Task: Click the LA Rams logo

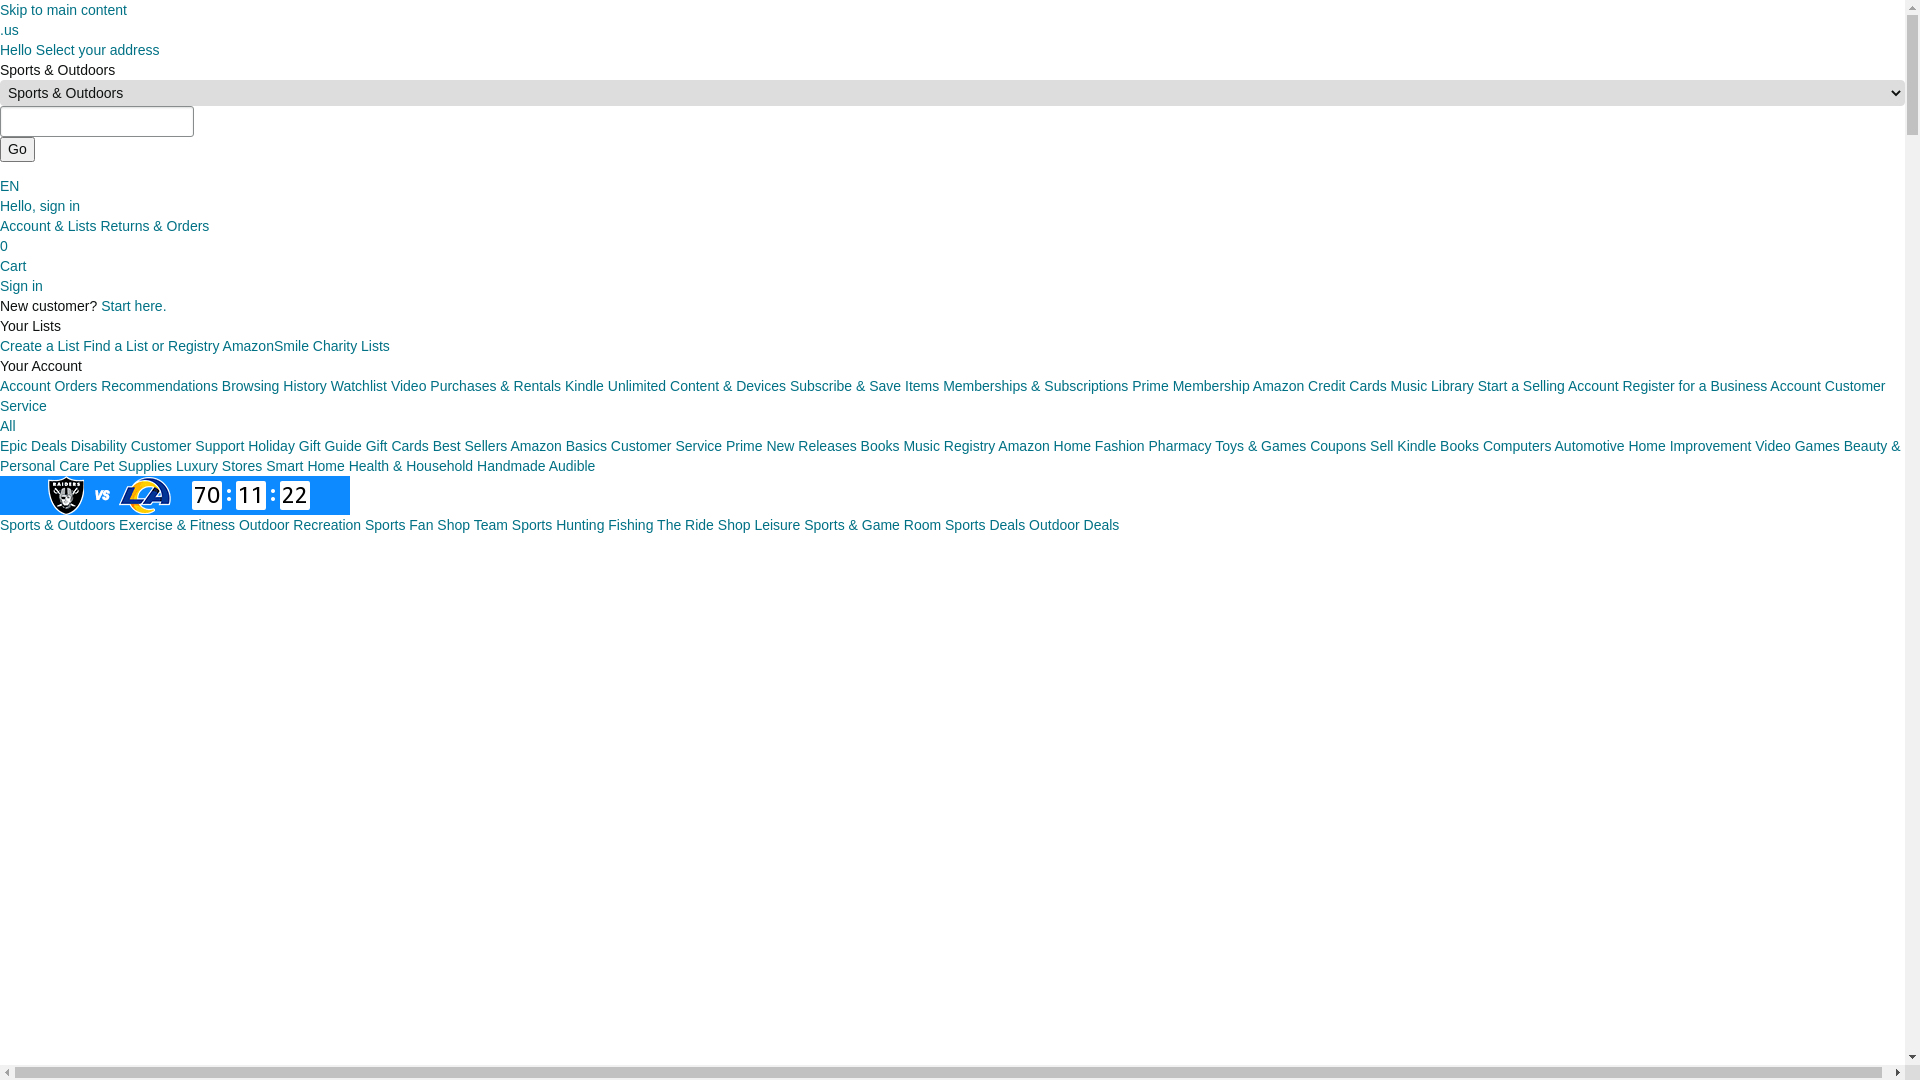Action: click(145, 496)
